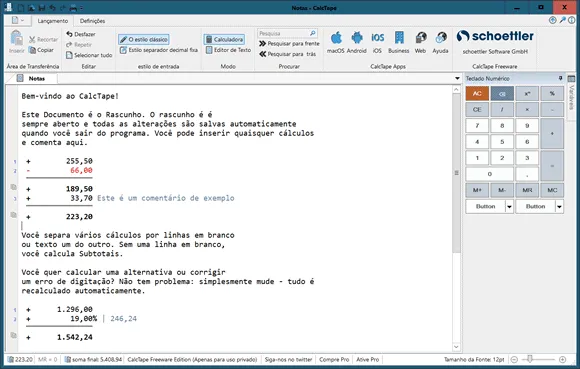Click the Inserir paste icon

pos(16,42)
